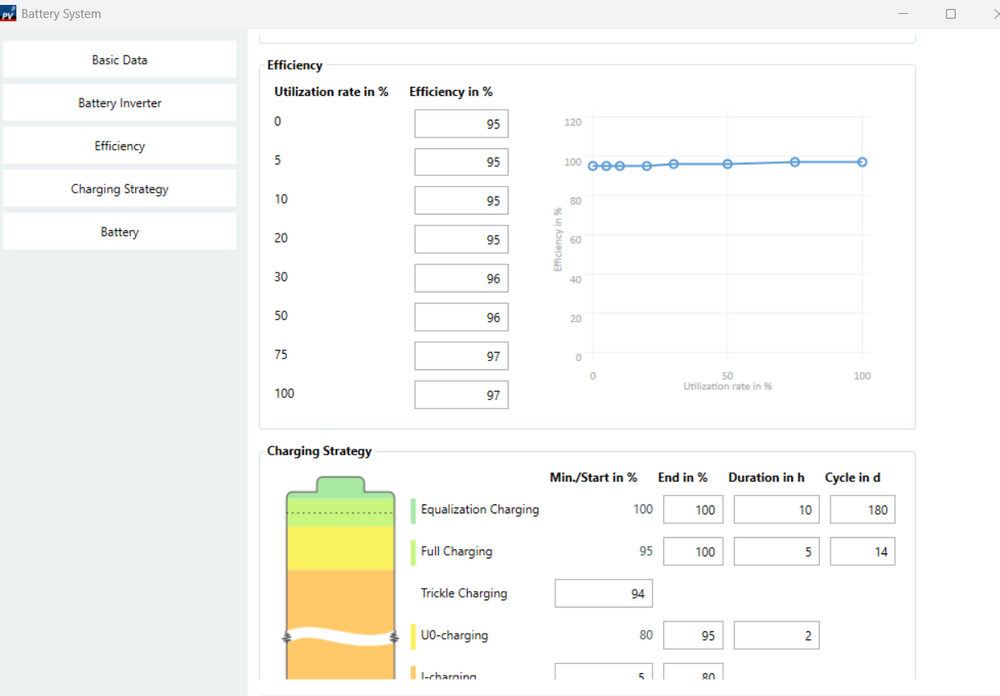Click the yellow U0-charging color marker

point(413,636)
